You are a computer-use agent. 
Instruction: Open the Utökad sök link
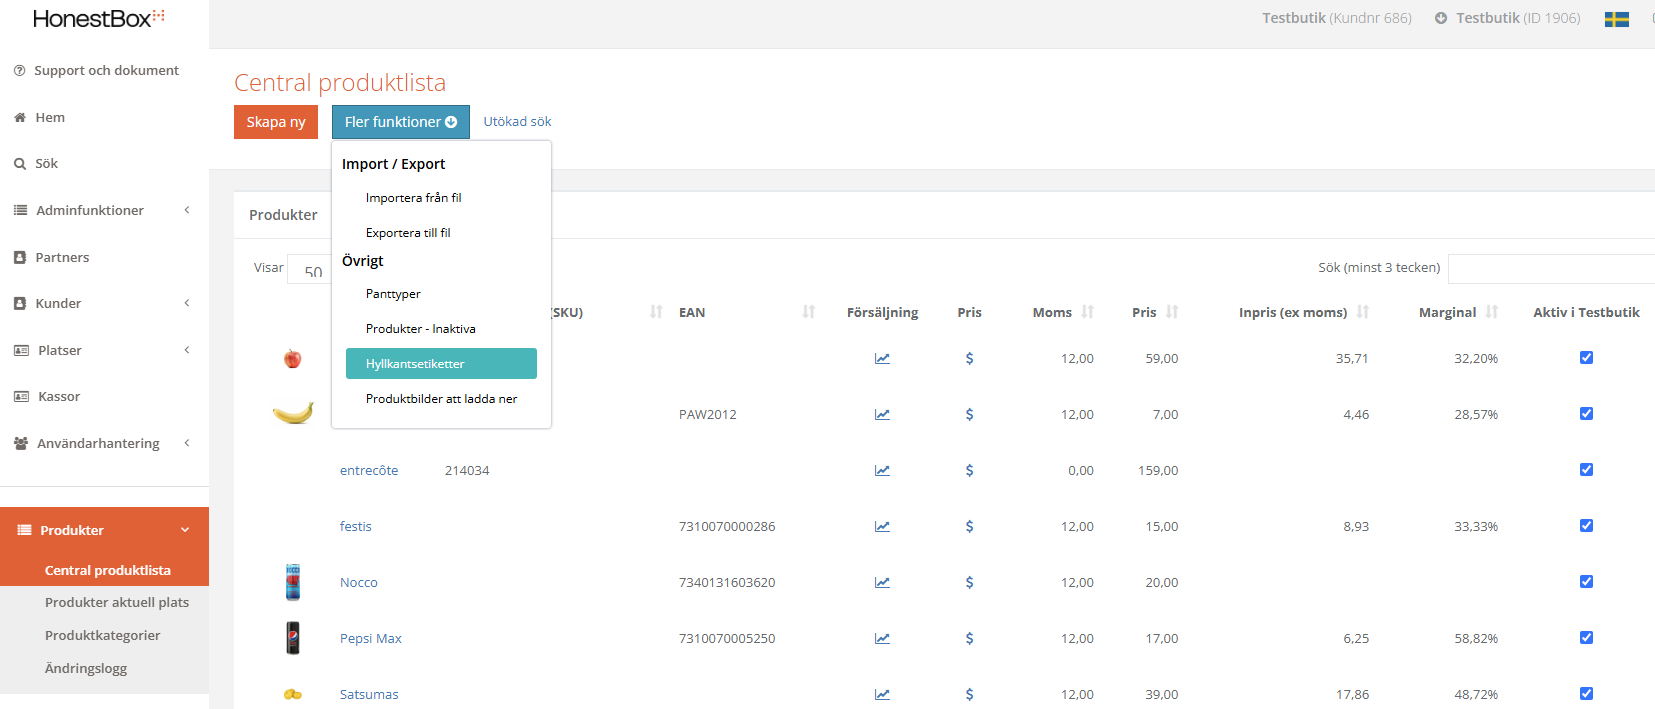[x=517, y=122]
